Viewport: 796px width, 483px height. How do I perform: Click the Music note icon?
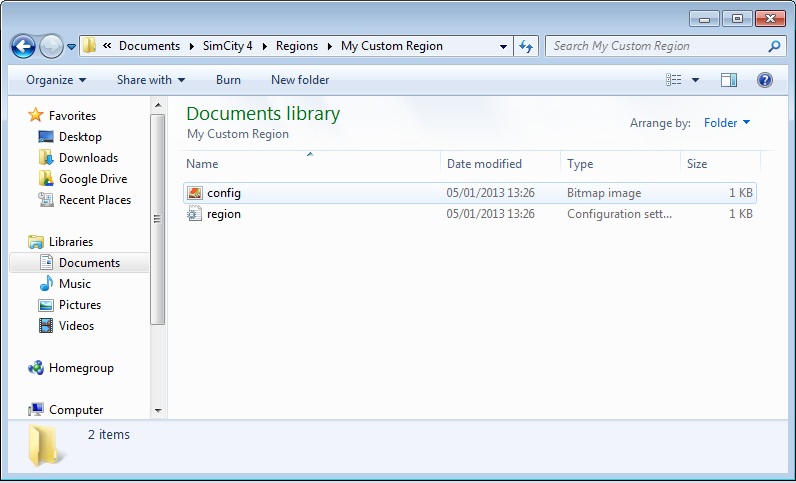coord(46,283)
